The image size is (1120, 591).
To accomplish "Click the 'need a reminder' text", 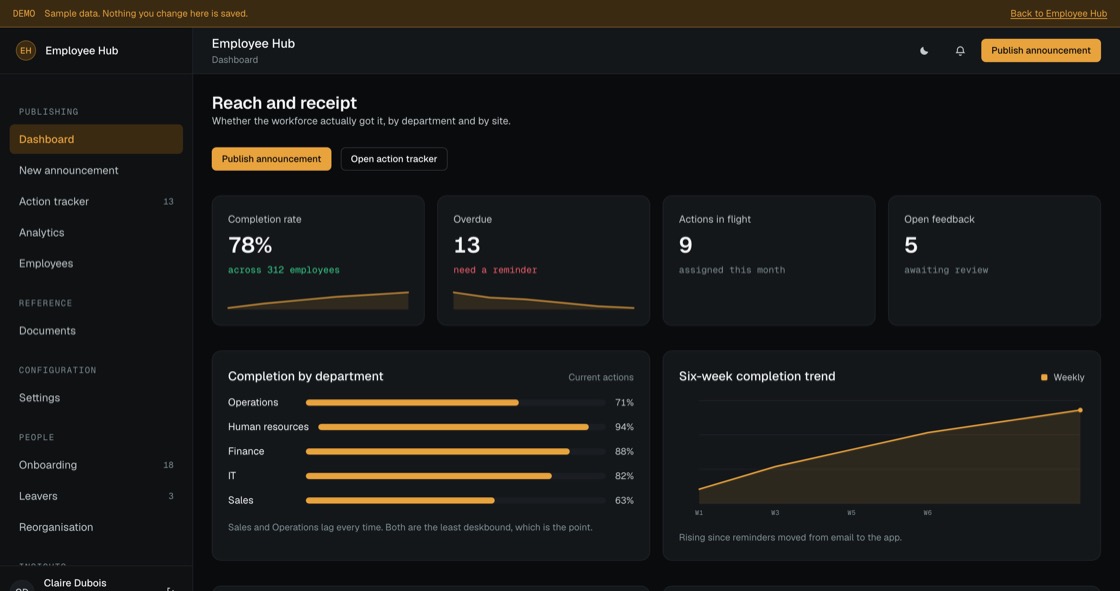I will [495, 270].
